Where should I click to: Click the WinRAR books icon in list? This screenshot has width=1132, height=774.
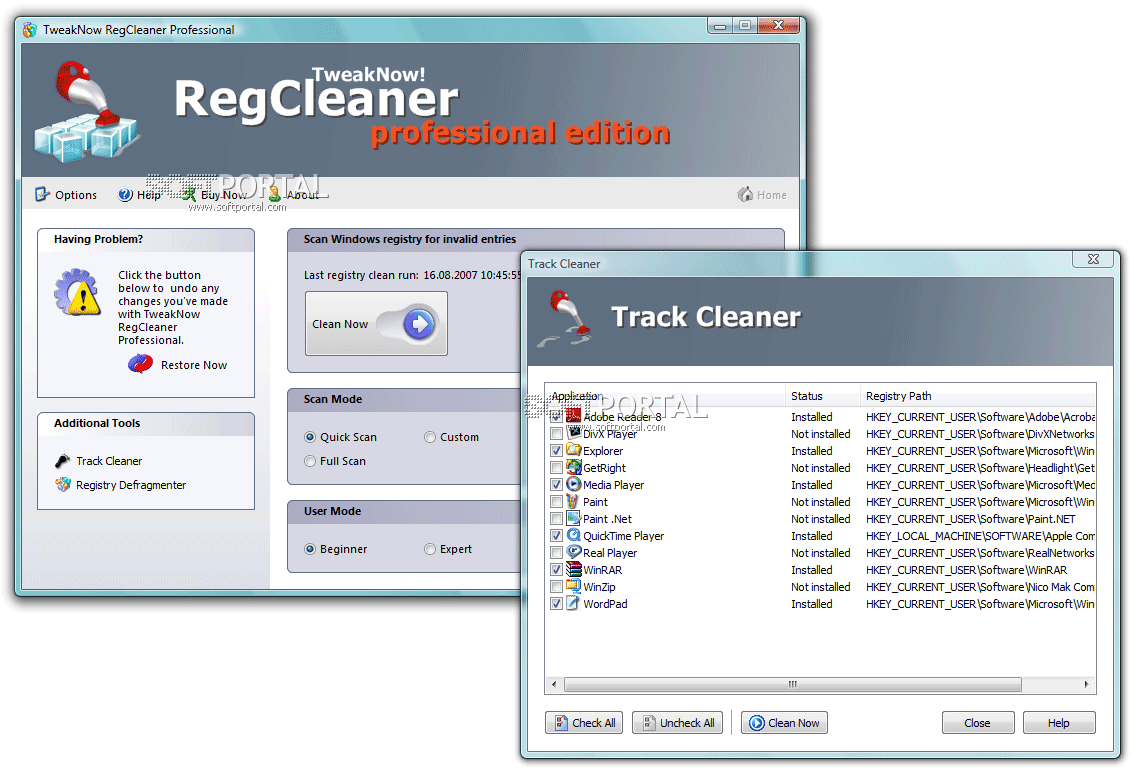tap(573, 569)
